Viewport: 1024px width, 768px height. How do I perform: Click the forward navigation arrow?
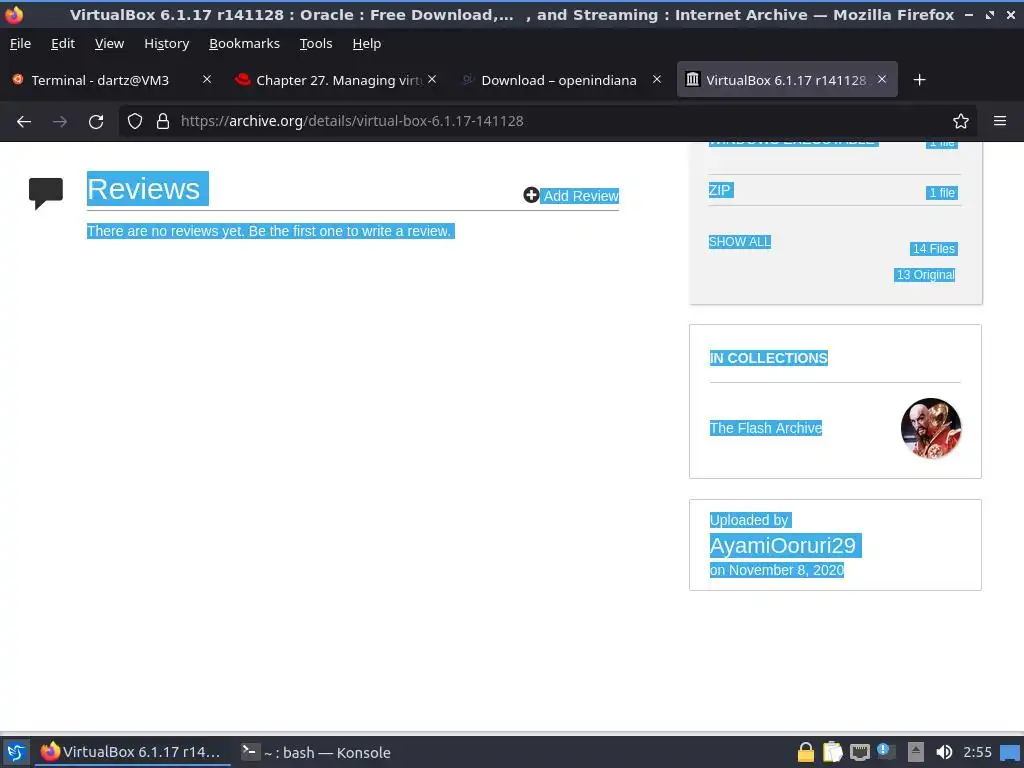(60, 121)
